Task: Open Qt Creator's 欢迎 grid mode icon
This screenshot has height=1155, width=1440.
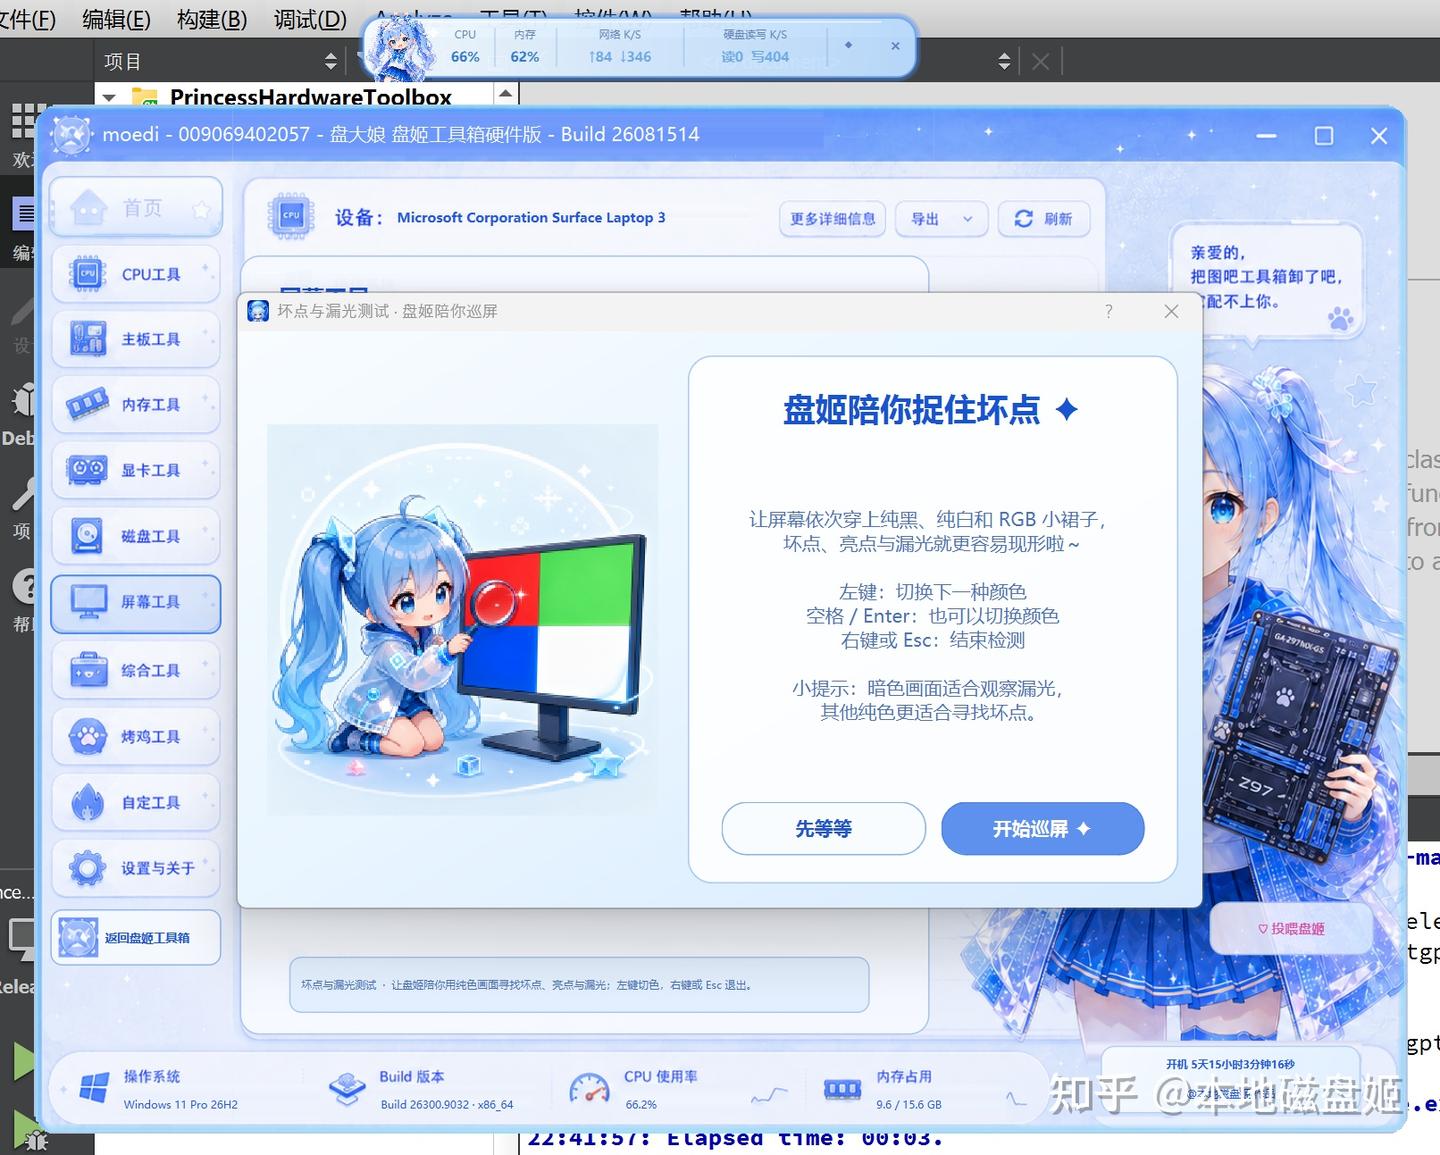Action: coord(25,120)
